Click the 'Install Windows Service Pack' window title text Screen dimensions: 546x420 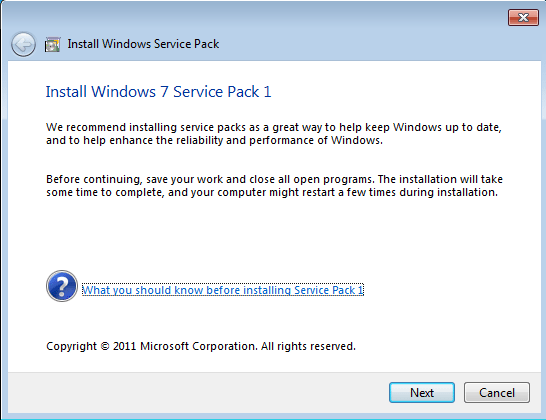tap(143, 44)
